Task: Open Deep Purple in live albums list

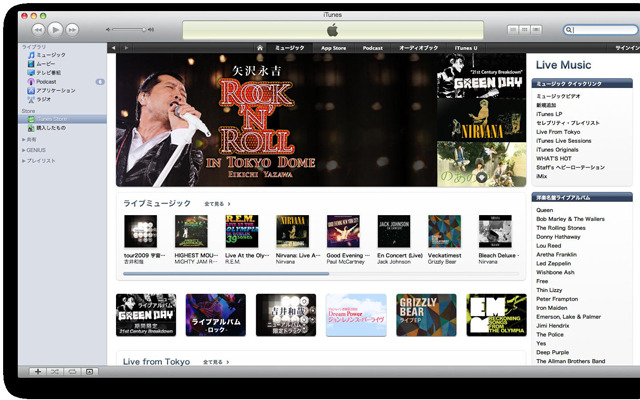Action: pos(552,352)
